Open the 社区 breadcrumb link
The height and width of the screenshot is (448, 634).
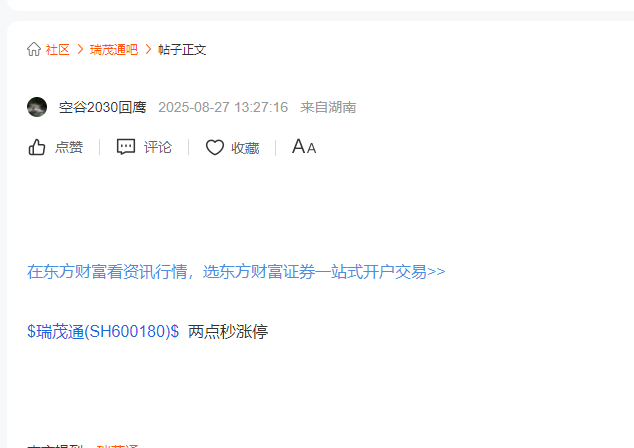[x=57, y=50]
